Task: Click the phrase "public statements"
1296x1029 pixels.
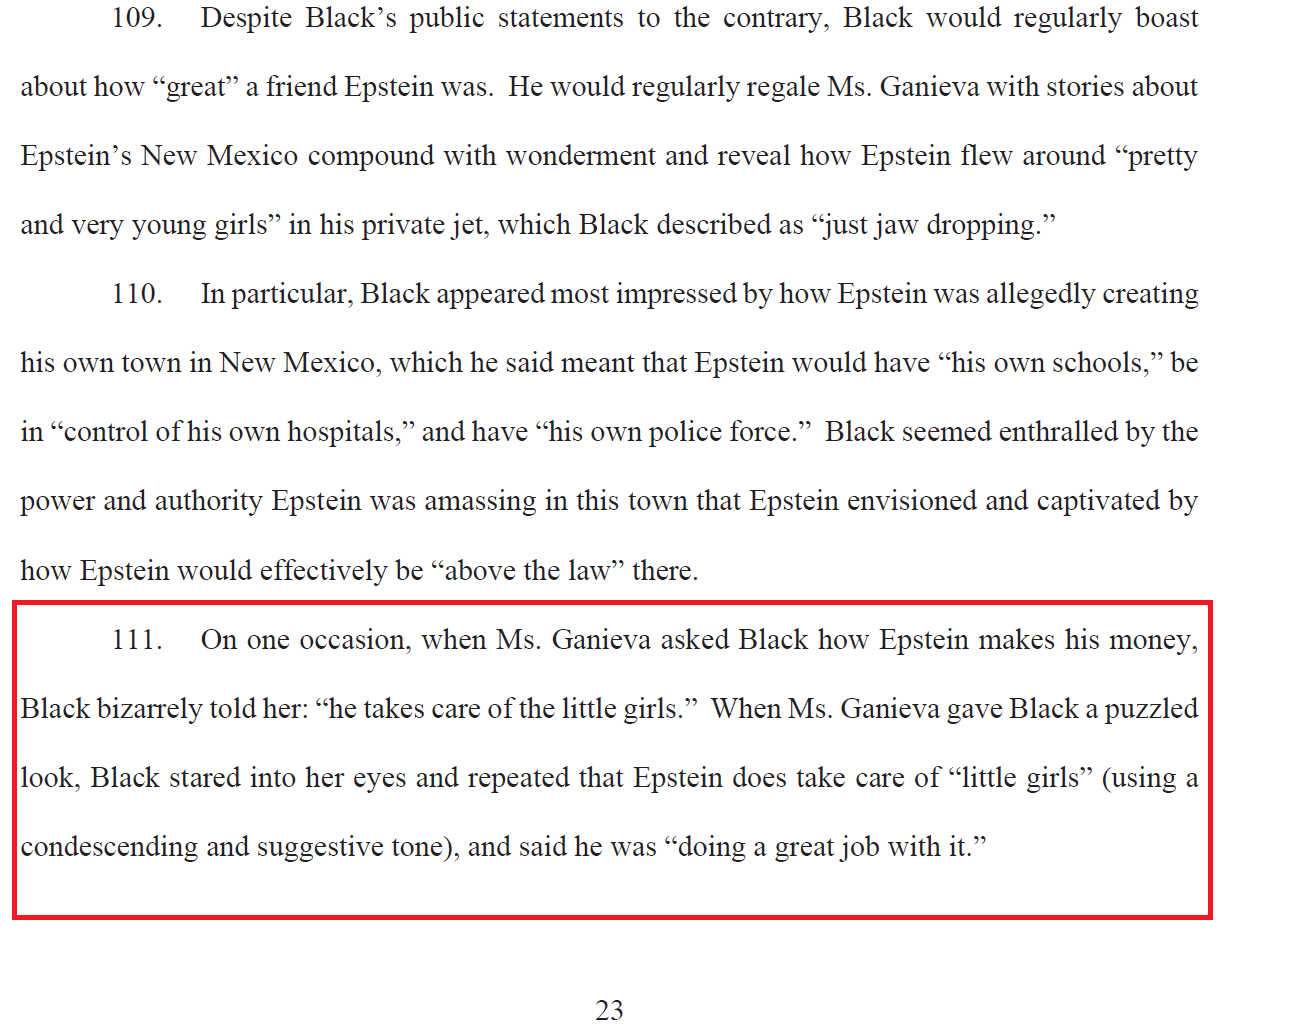Action: (517, 18)
